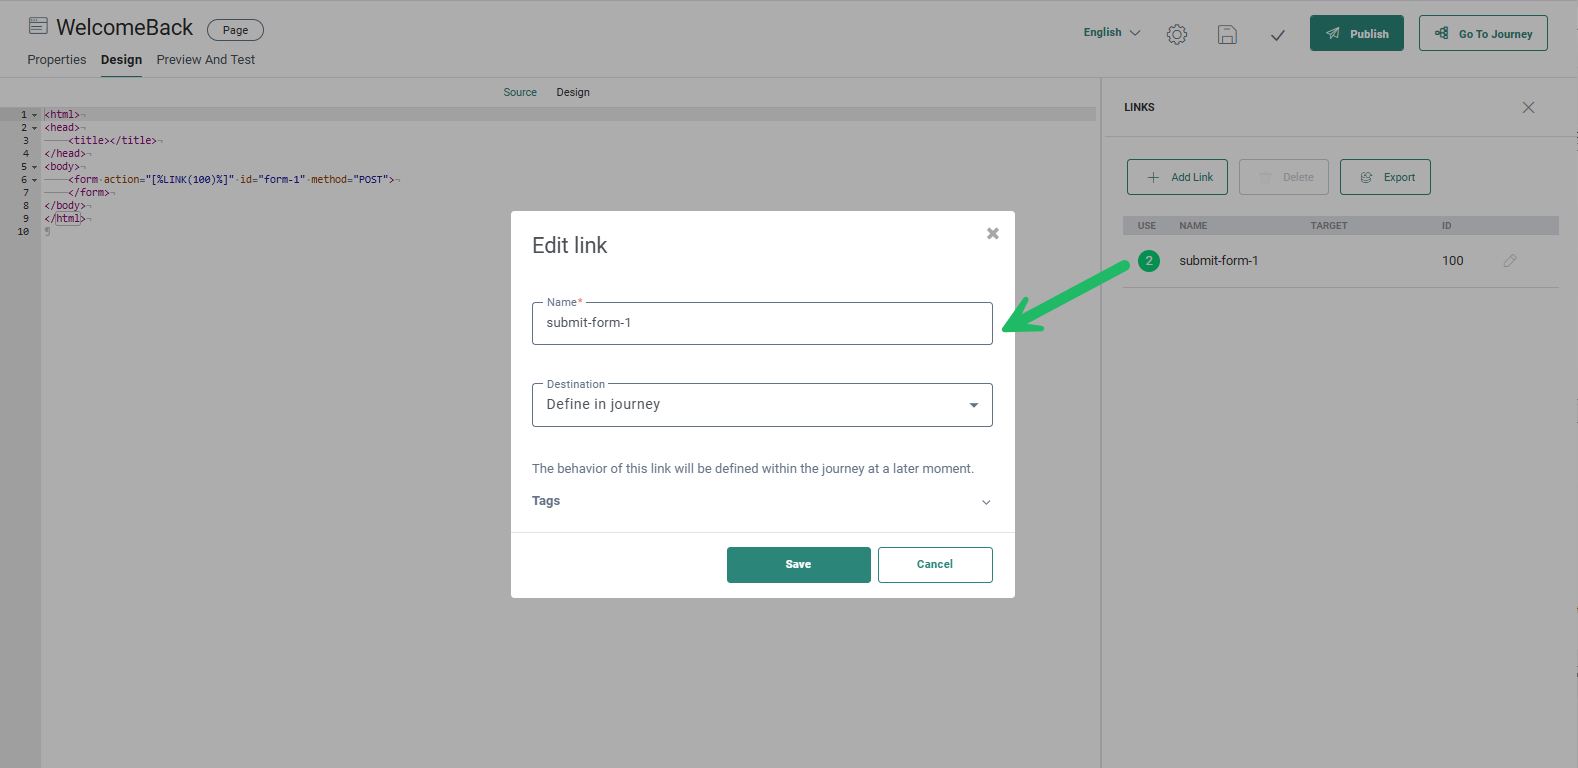
Task: Close the Edit link dialog
Action: pyautogui.click(x=992, y=233)
